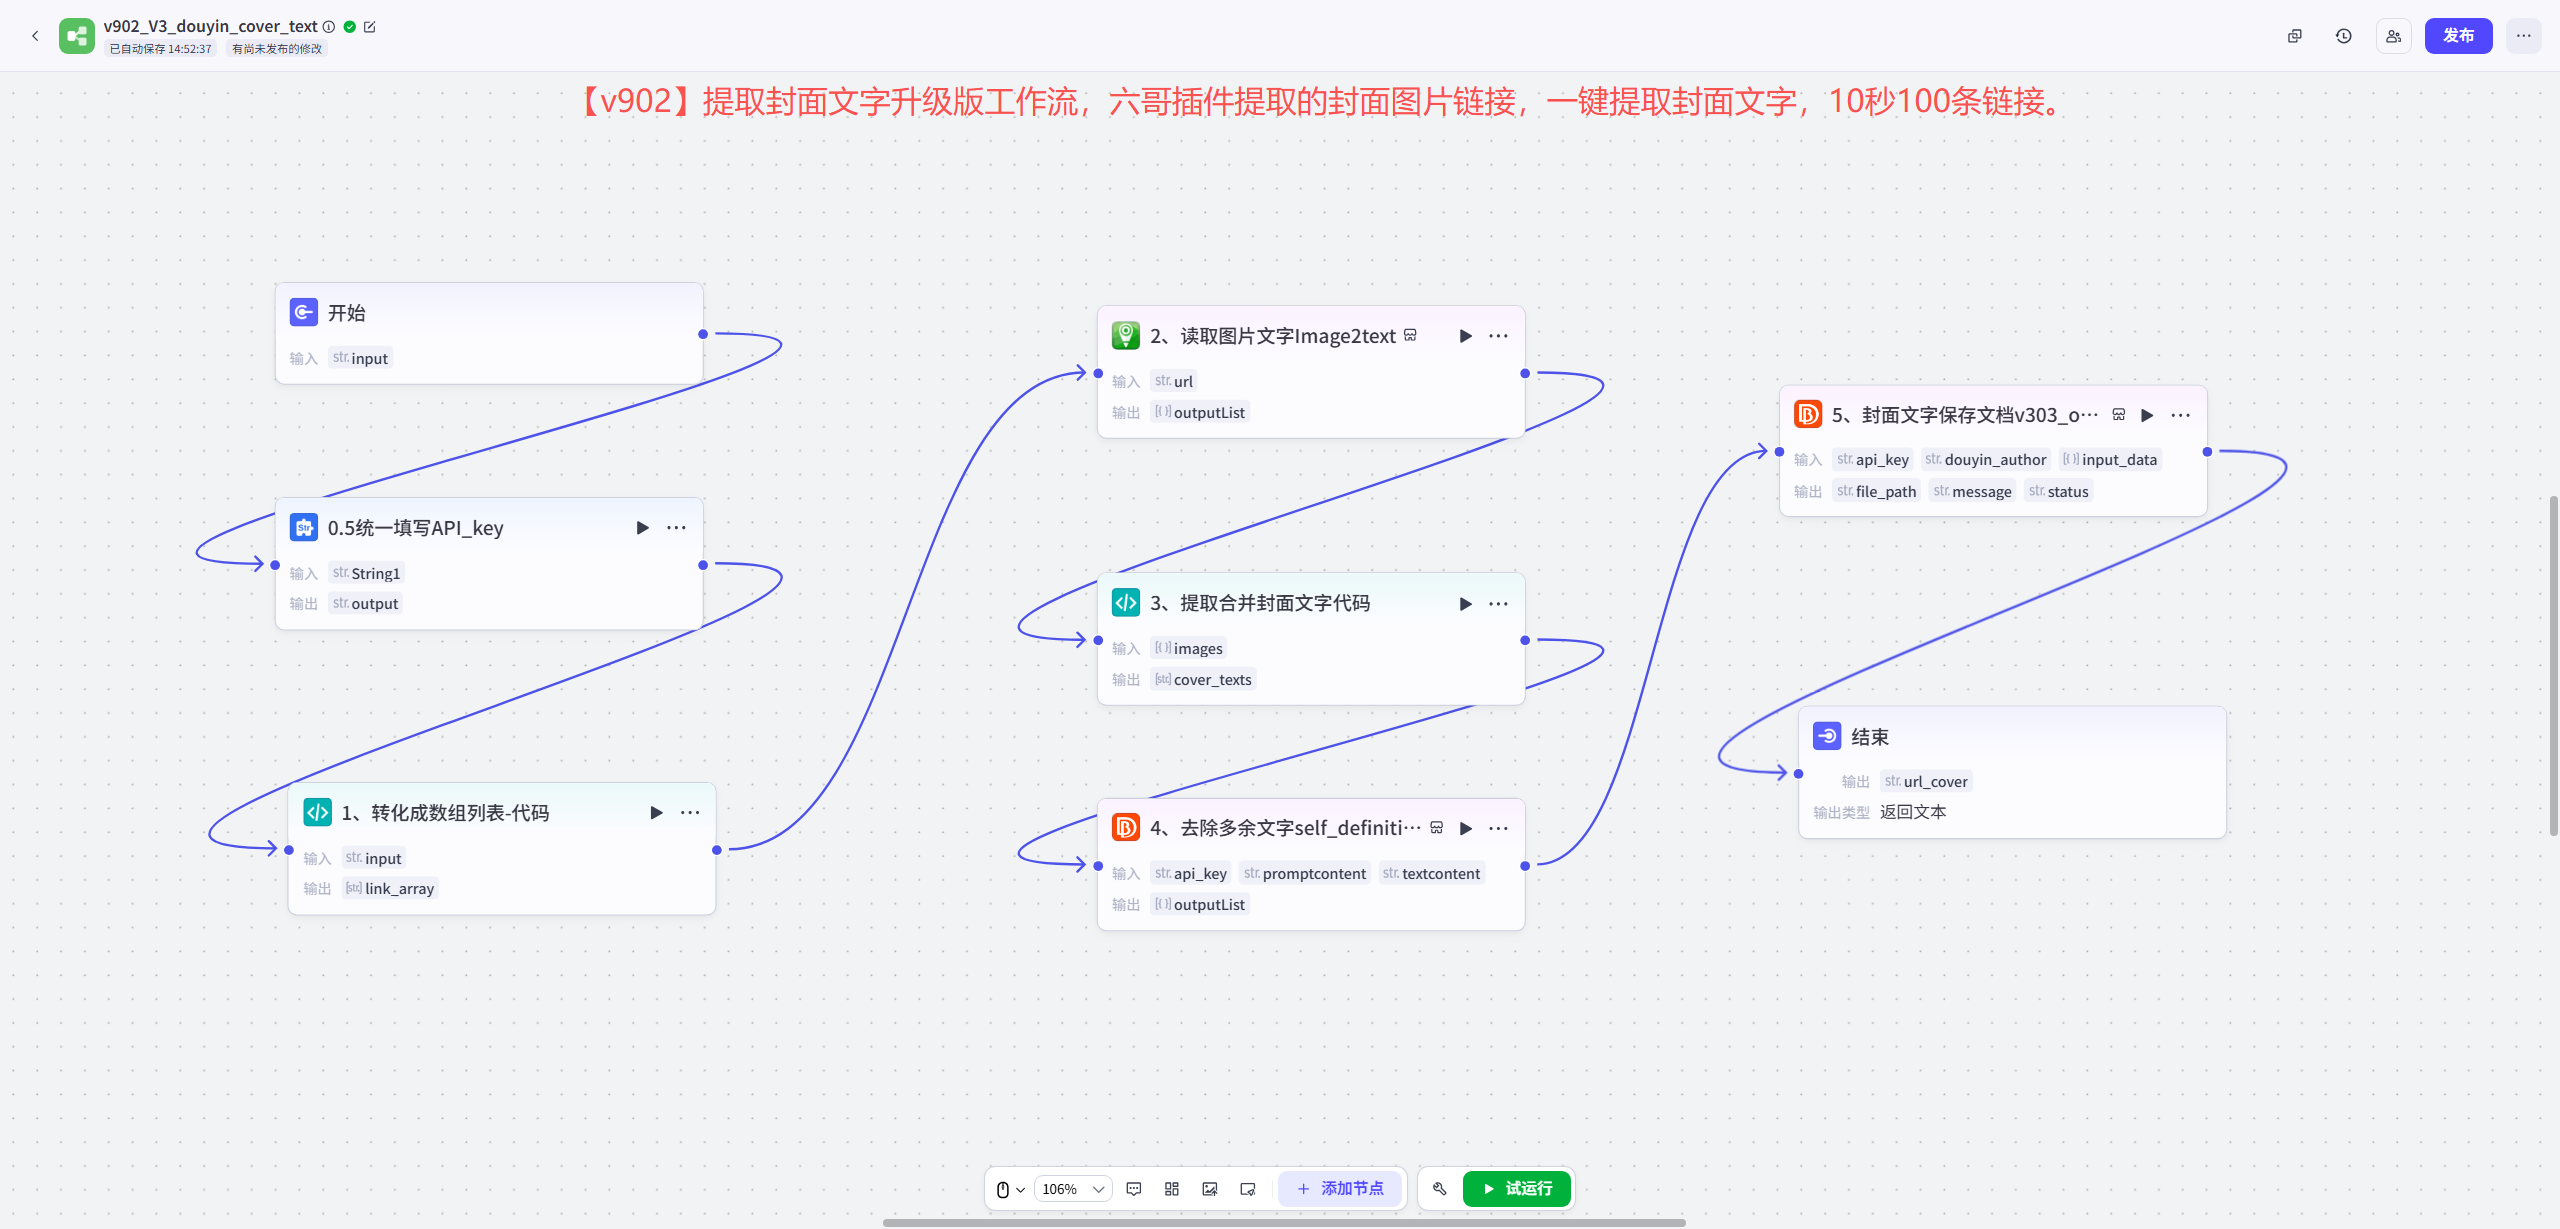Click batch icon next to Image2text title
Screen dimensions: 2560x1229
tap(1410, 335)
